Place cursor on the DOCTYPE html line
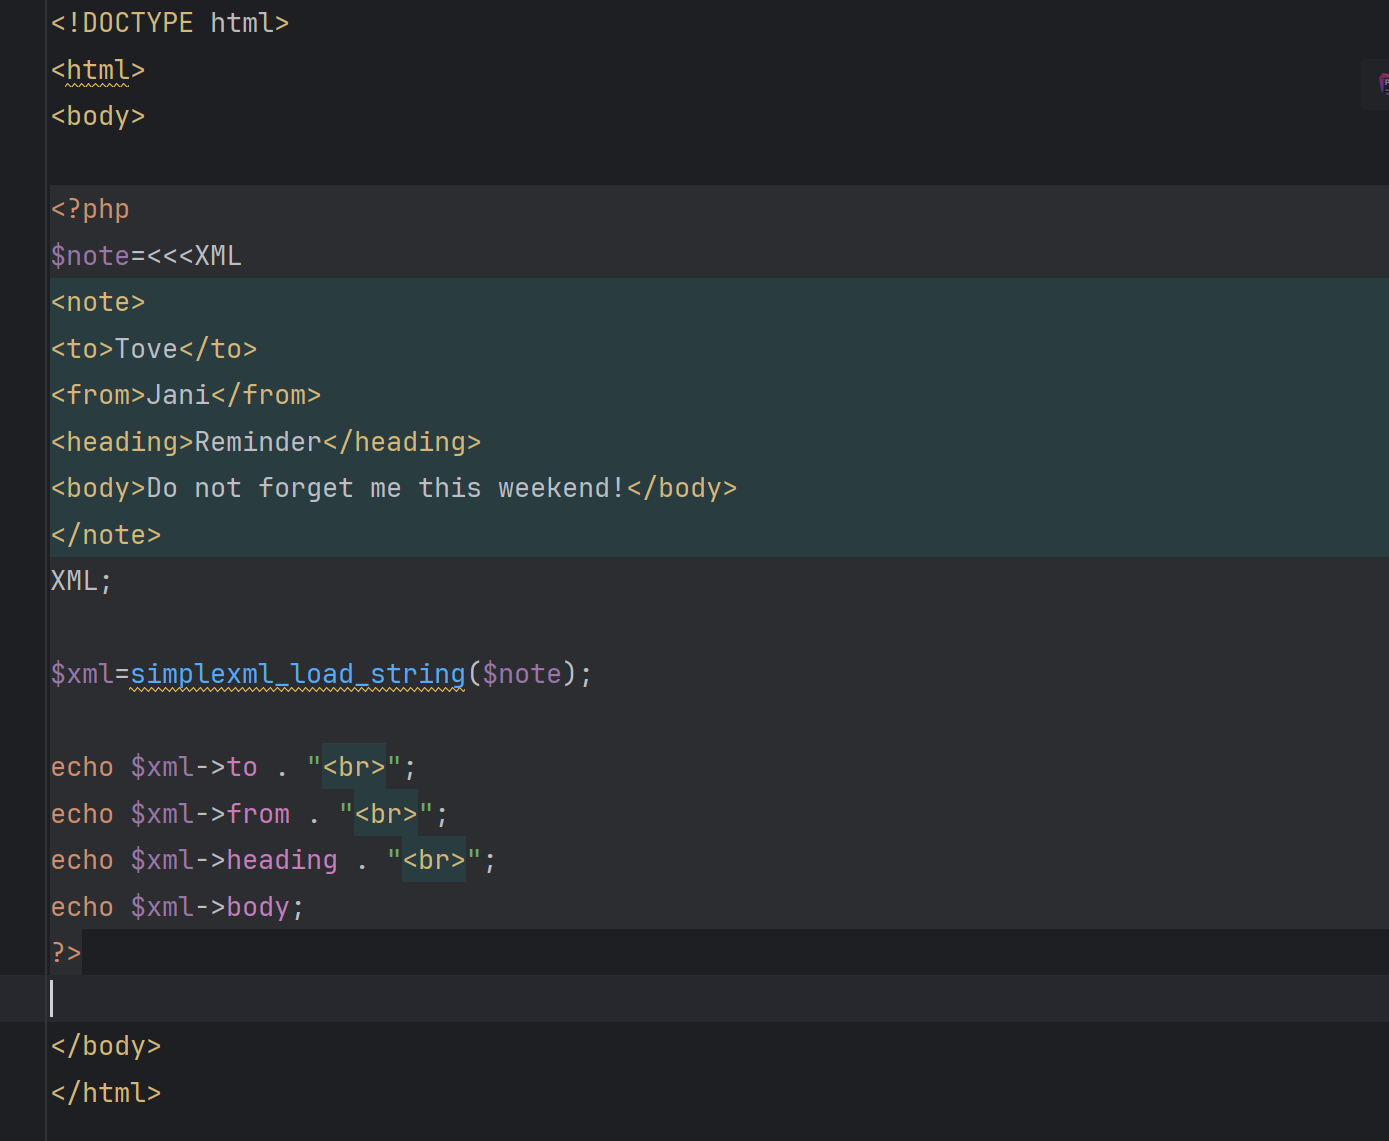This screenshot has width=1389, height=1141. 170,23
